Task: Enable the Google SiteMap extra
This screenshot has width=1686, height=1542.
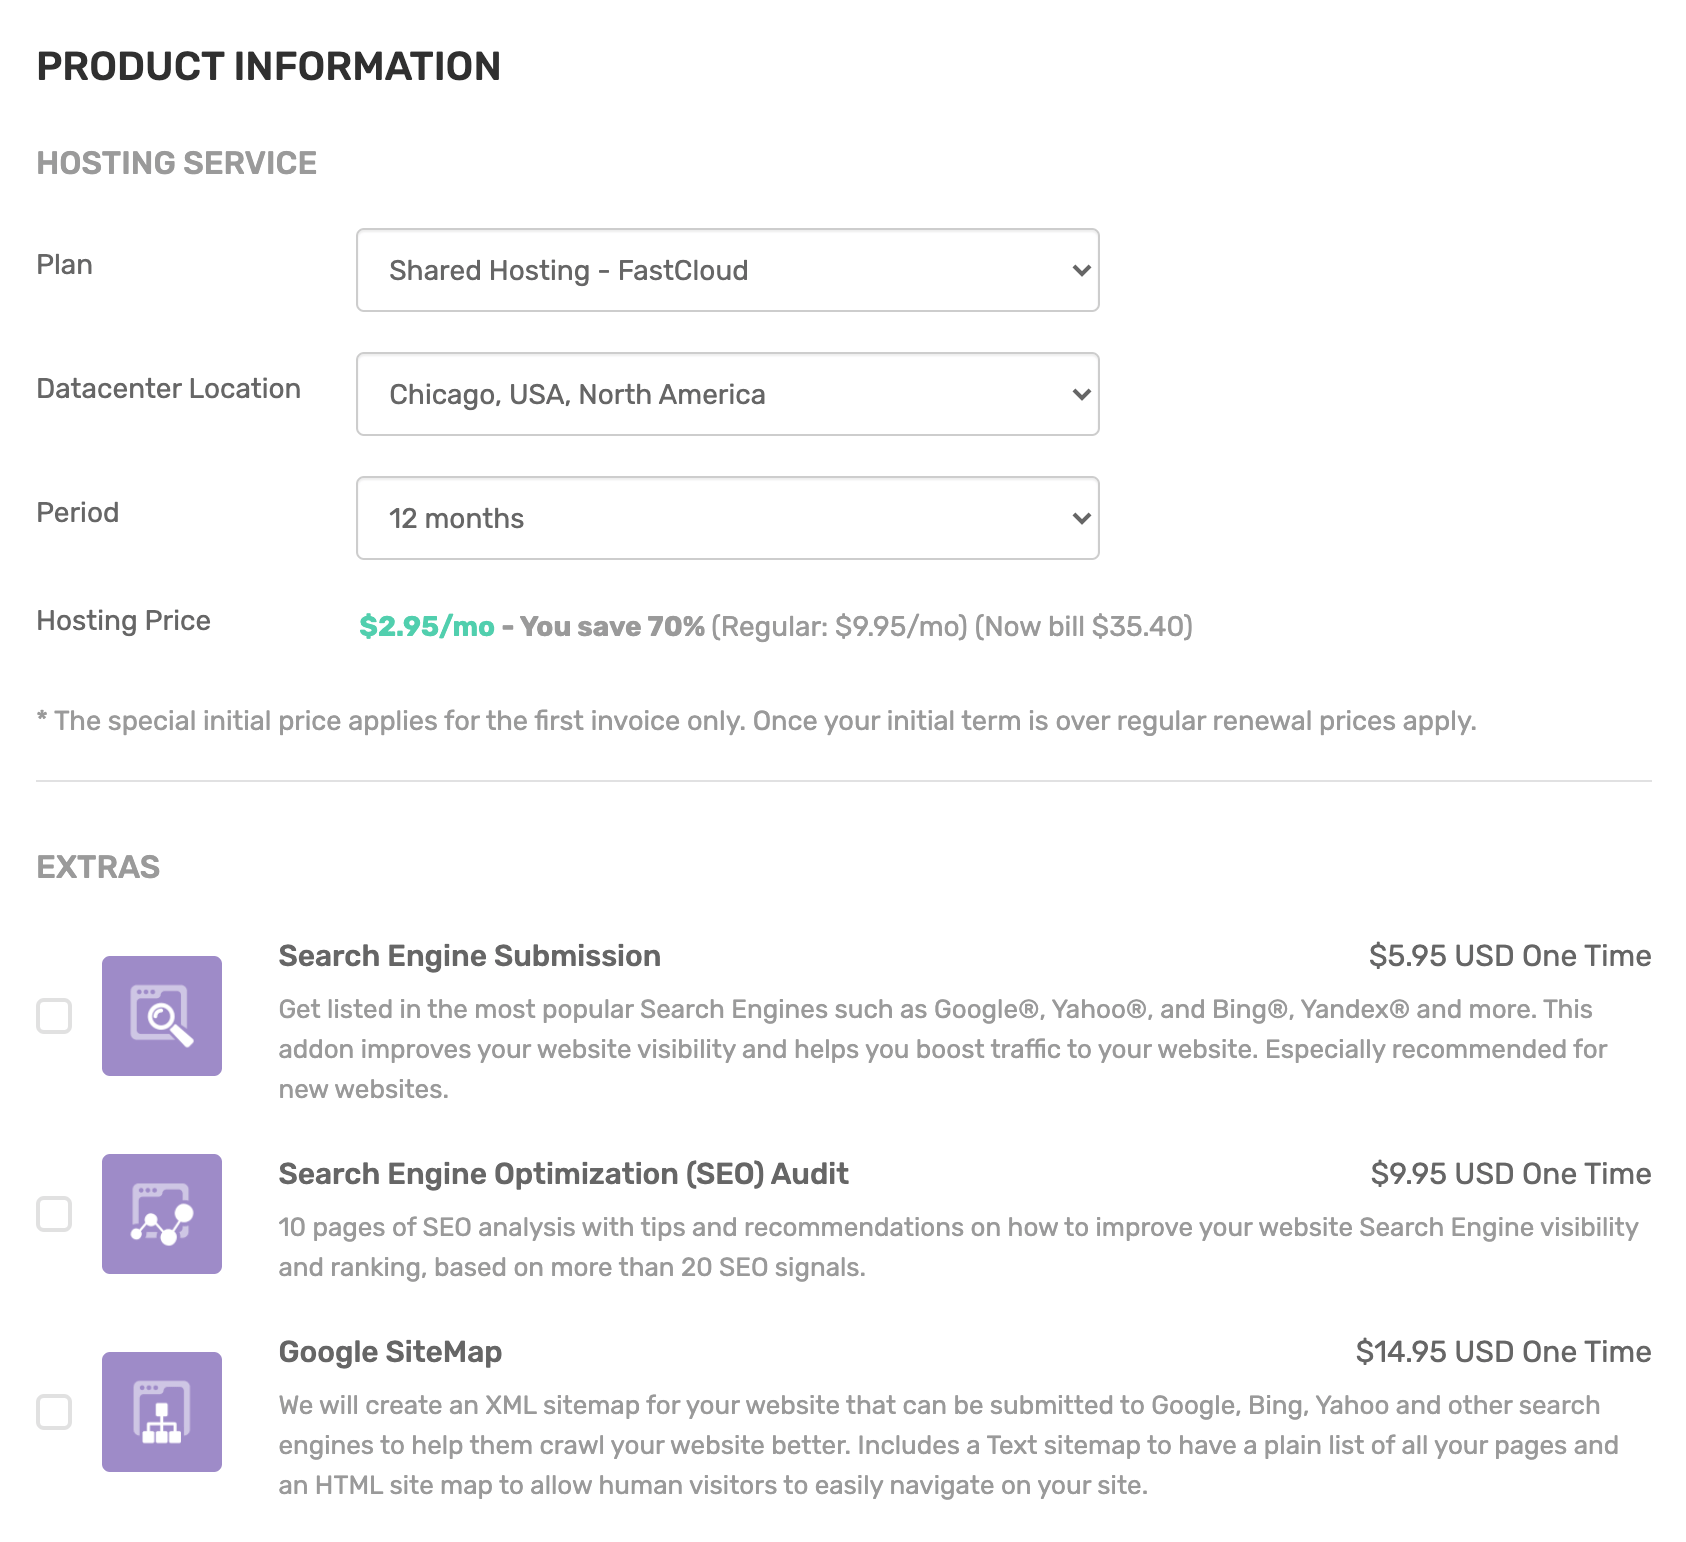Action: (55, 1411)
